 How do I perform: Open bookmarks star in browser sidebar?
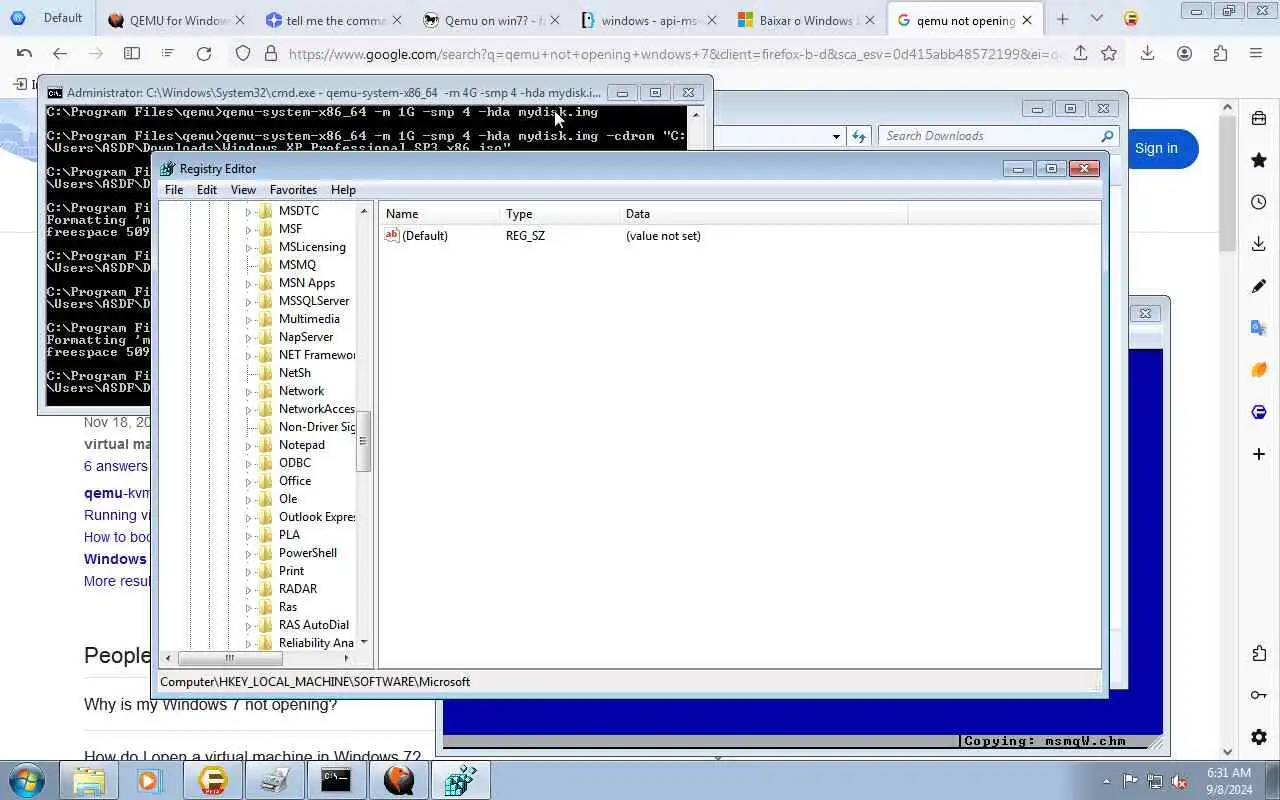tap(1259, 160)
